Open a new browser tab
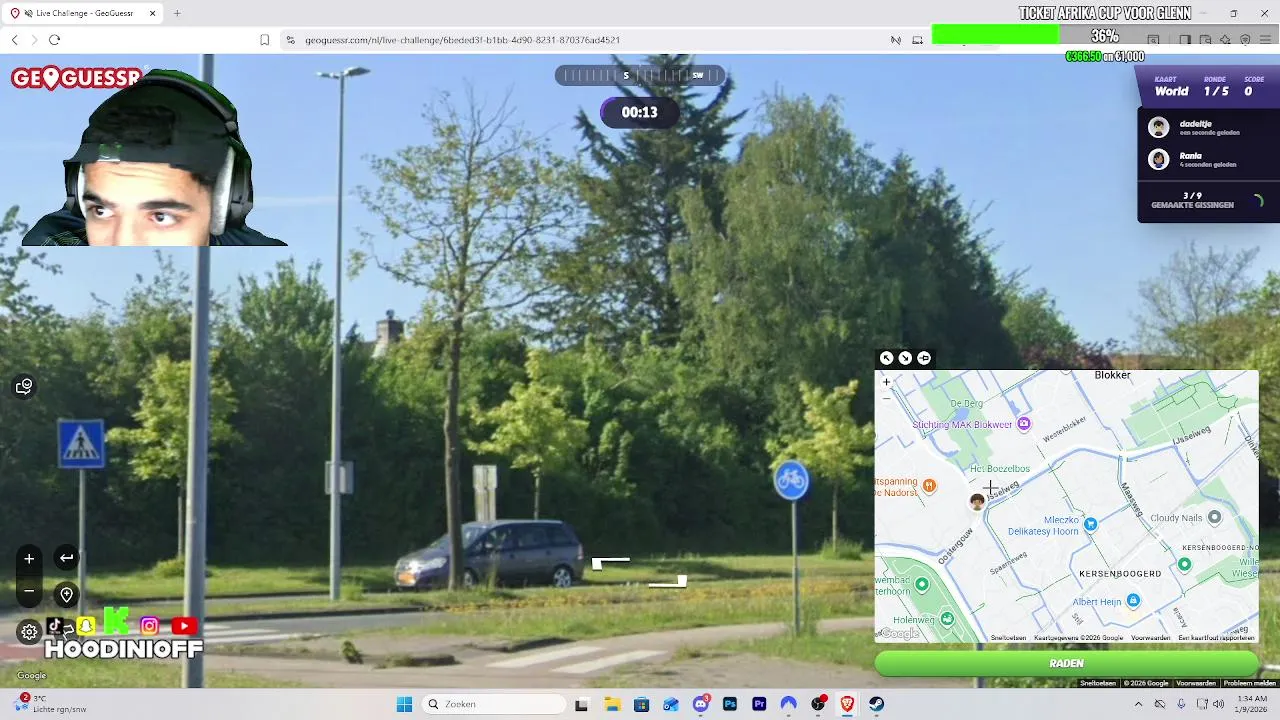1280x720 pixels. click(177, 13)
